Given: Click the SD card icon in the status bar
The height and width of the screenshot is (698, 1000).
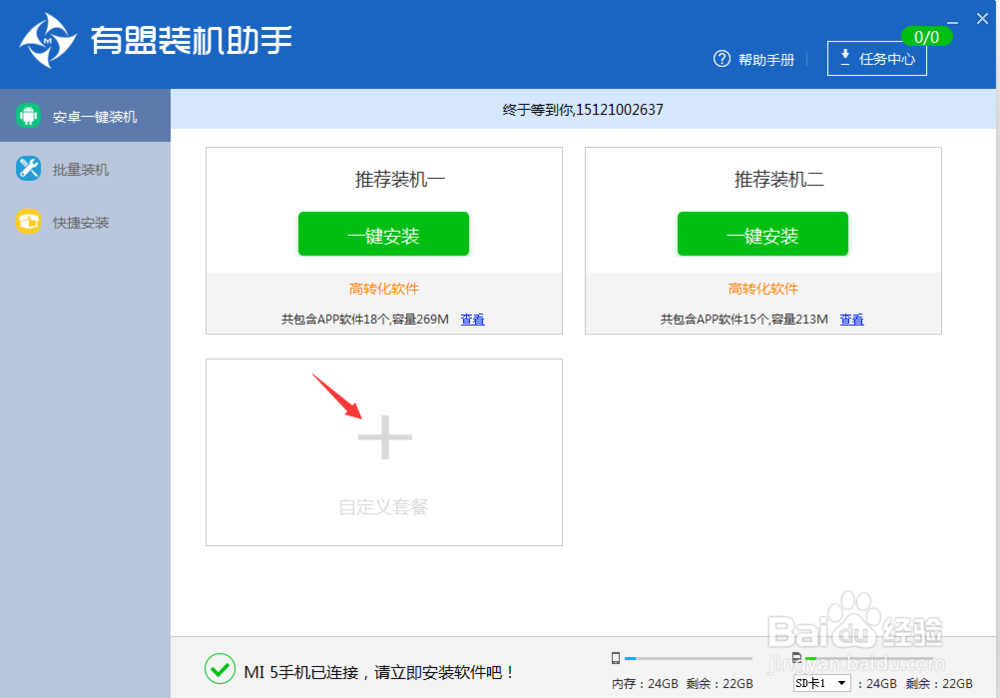Looking at the screenshot, I should (795, 658).
